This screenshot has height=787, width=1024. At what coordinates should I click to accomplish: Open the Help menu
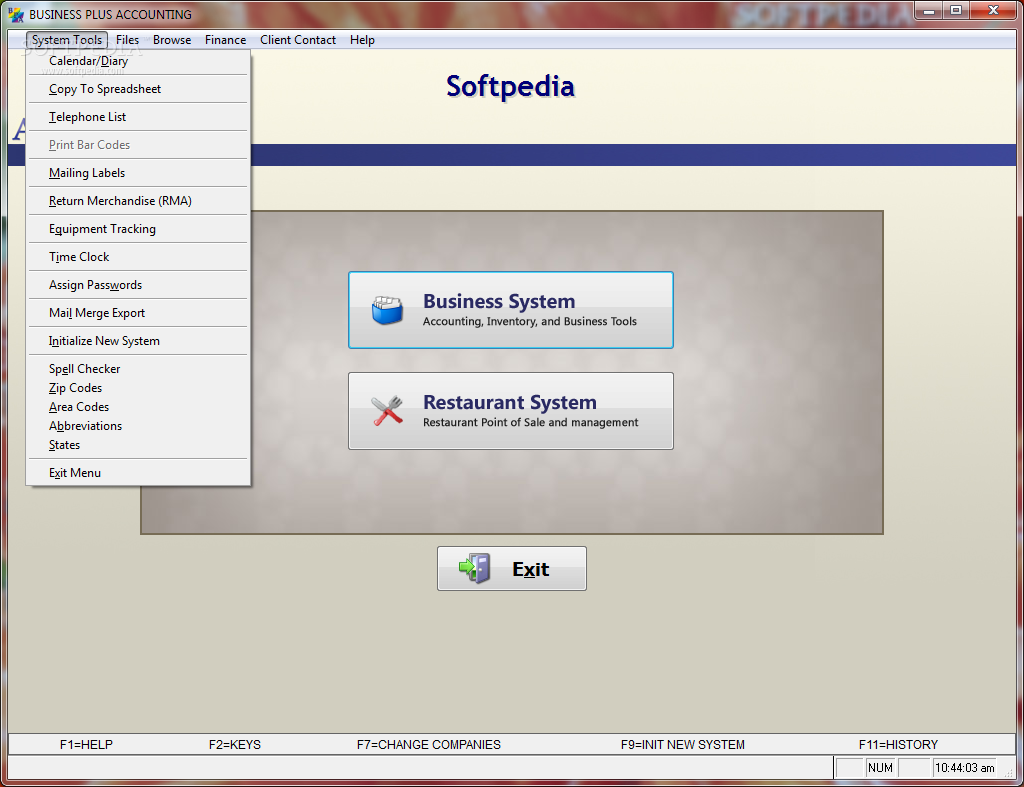pyautogui.click(x=362, y=40)
